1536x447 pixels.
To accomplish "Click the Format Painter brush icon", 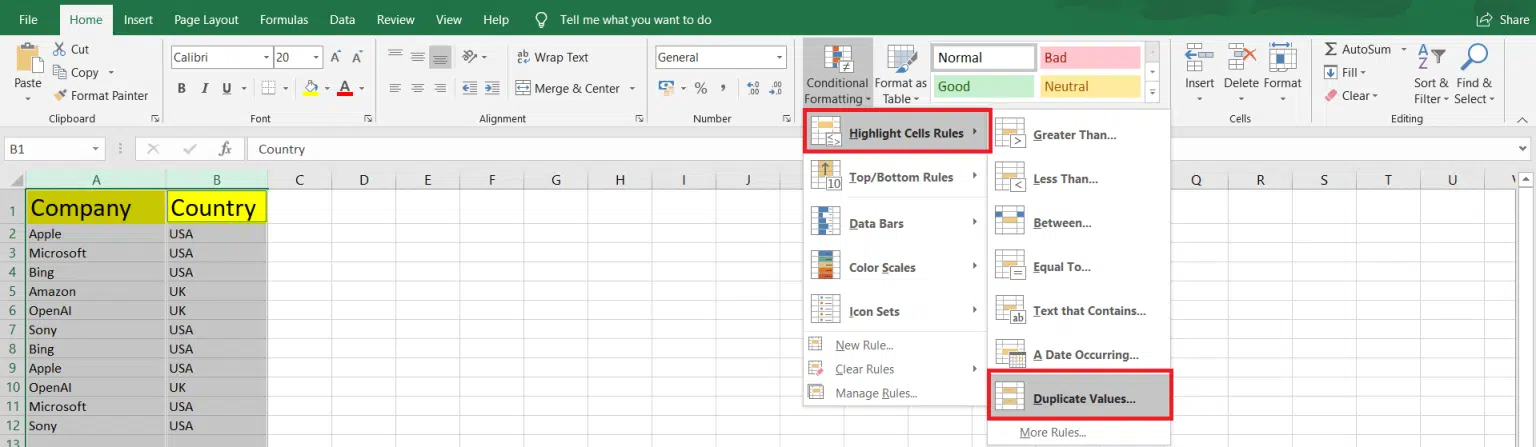I will (x=60, y=96).
